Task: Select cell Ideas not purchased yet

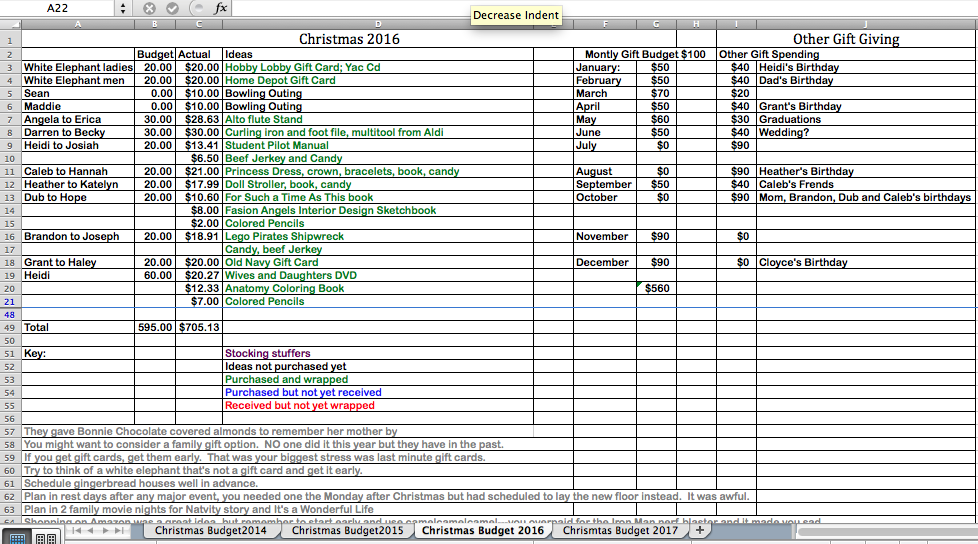Action: (x=378, y=366)
